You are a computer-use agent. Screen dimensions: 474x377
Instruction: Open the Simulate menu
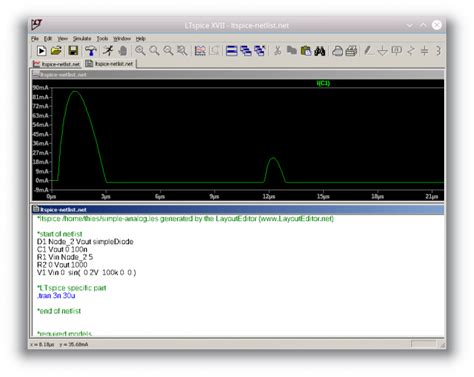[82, 39]
